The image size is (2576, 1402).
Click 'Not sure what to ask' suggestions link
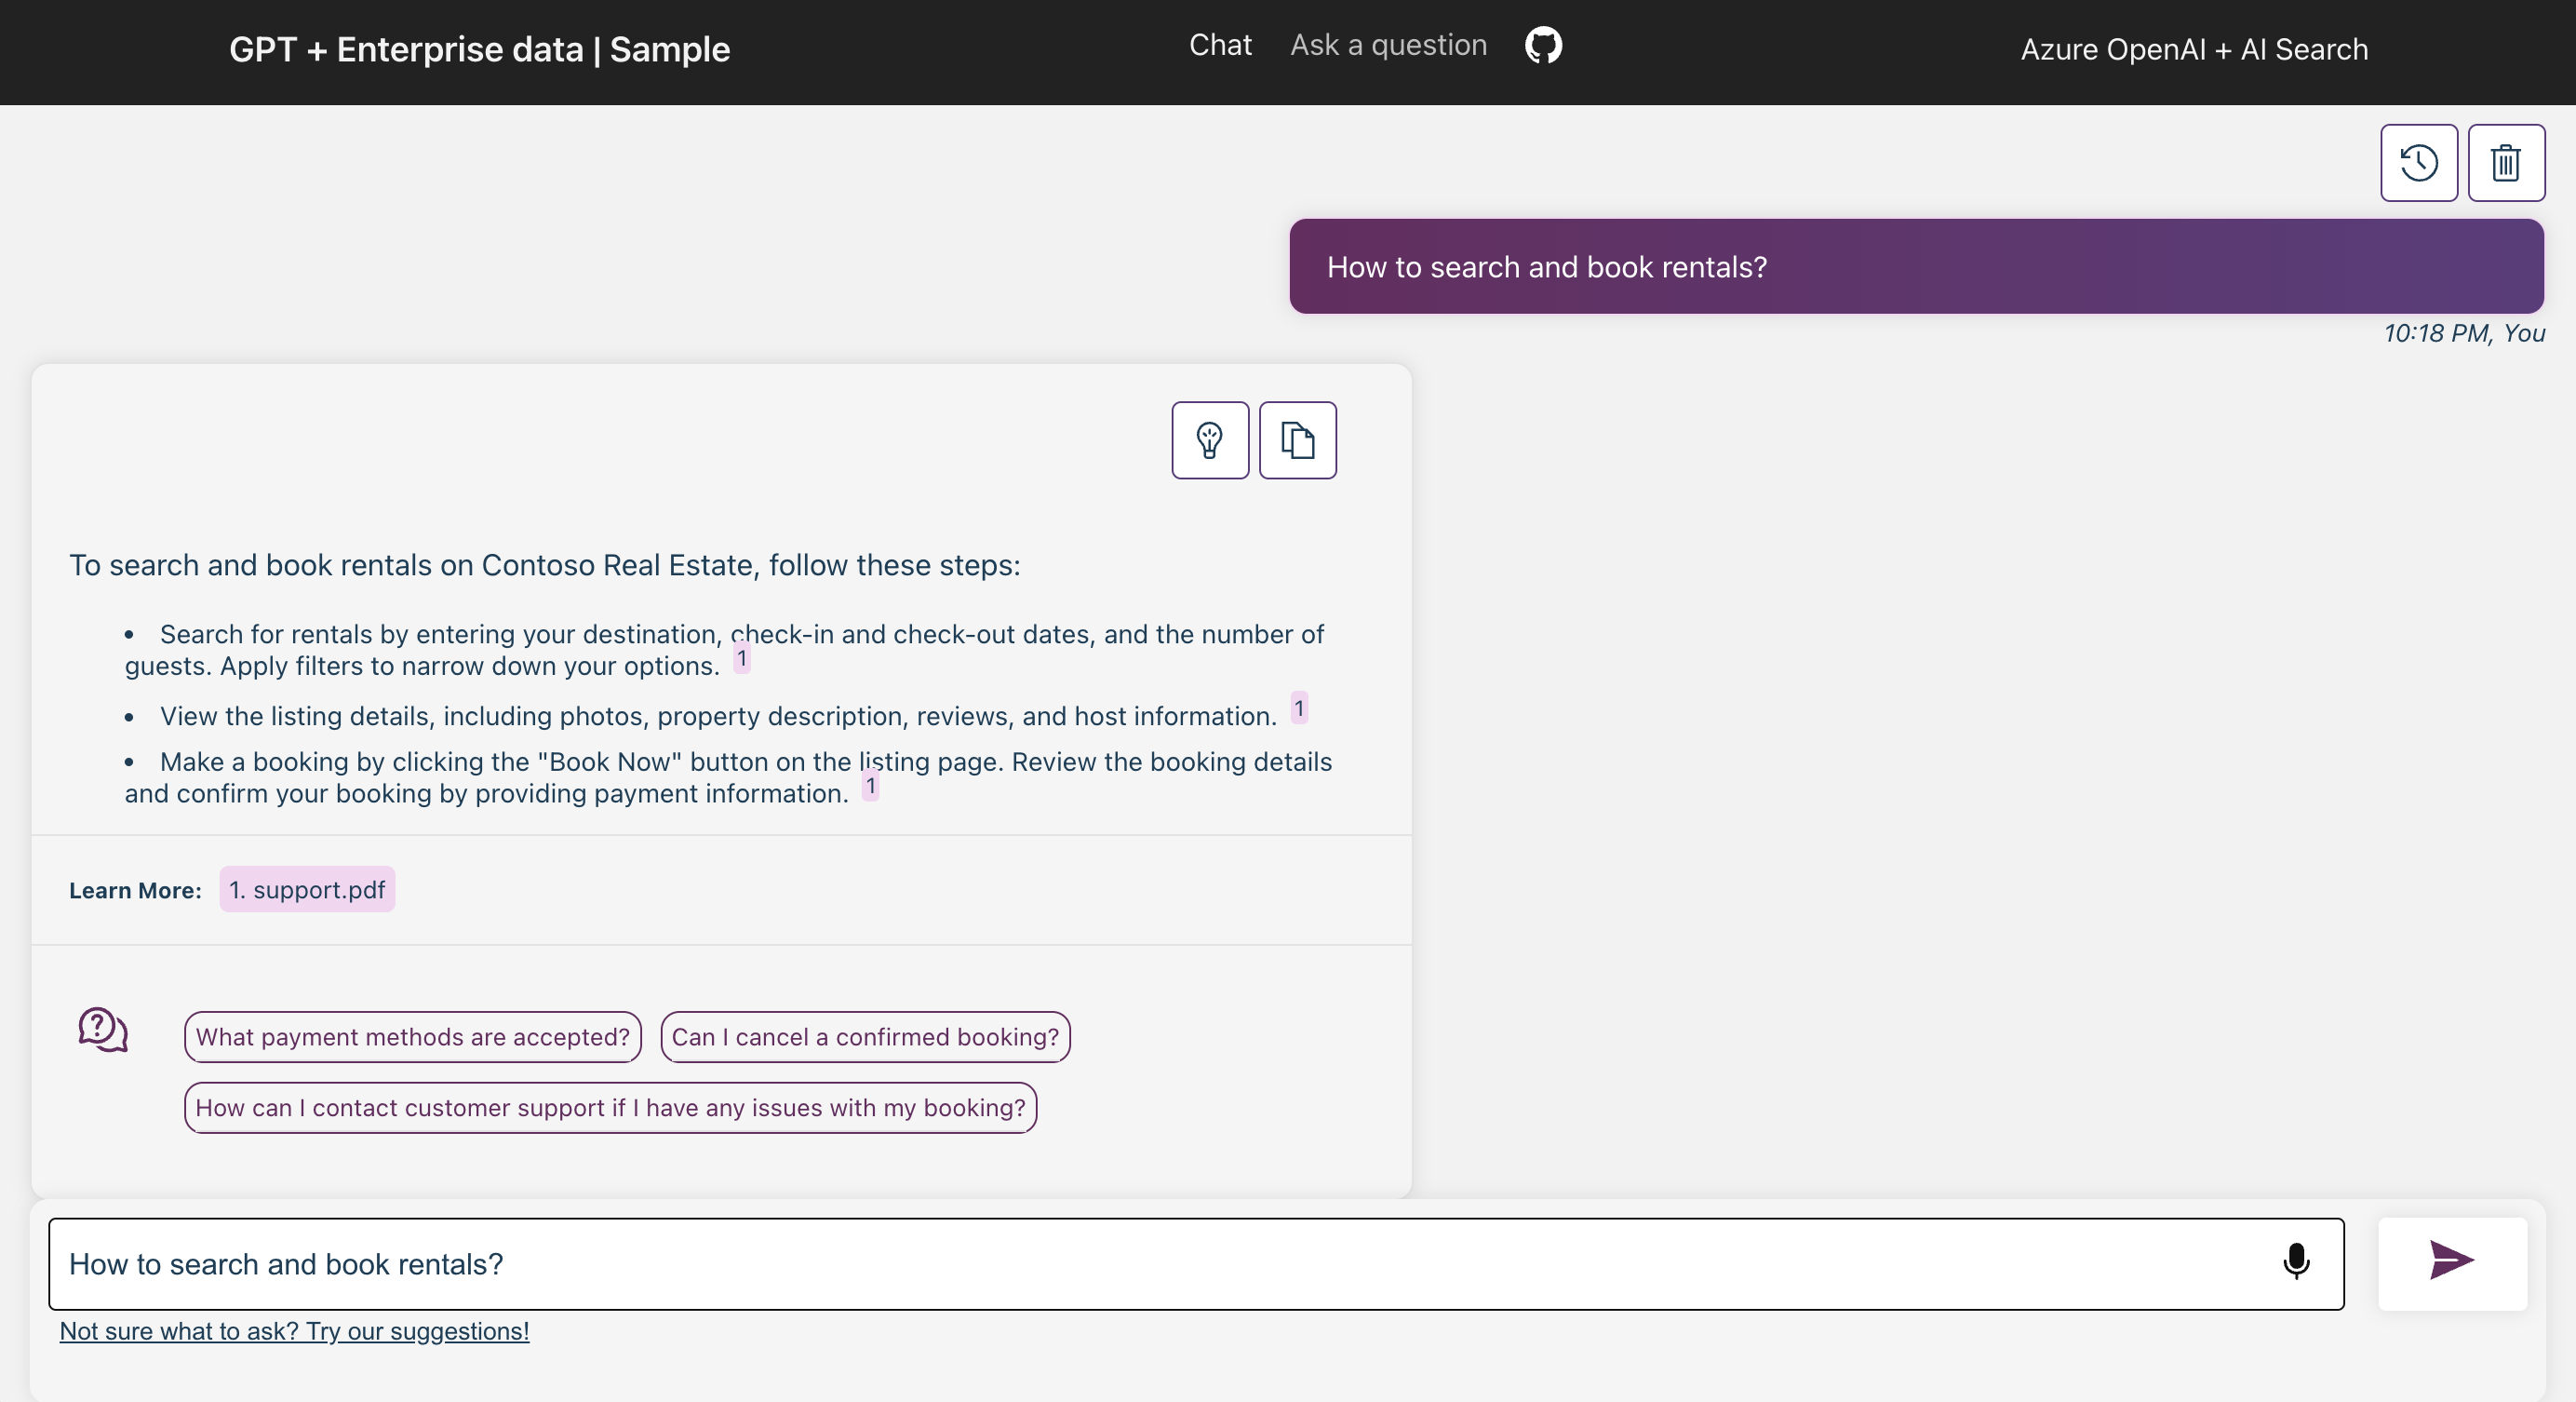[x=294, y=1331]
